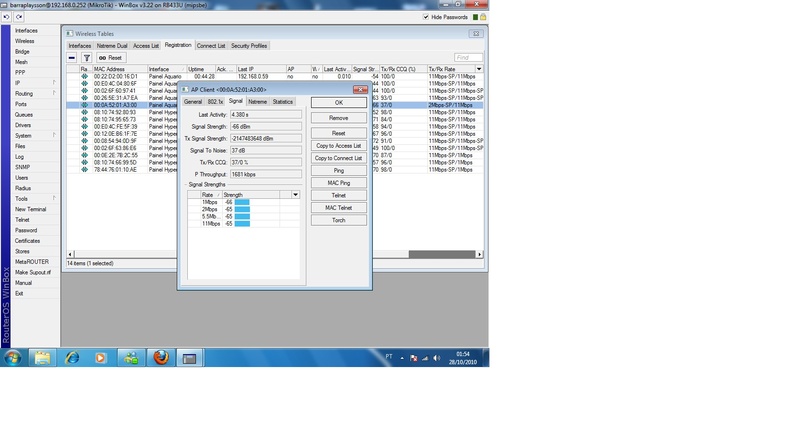800x433 pixels.
Task: Select the Statistics tab in AP Client
Action: point(283,101)
